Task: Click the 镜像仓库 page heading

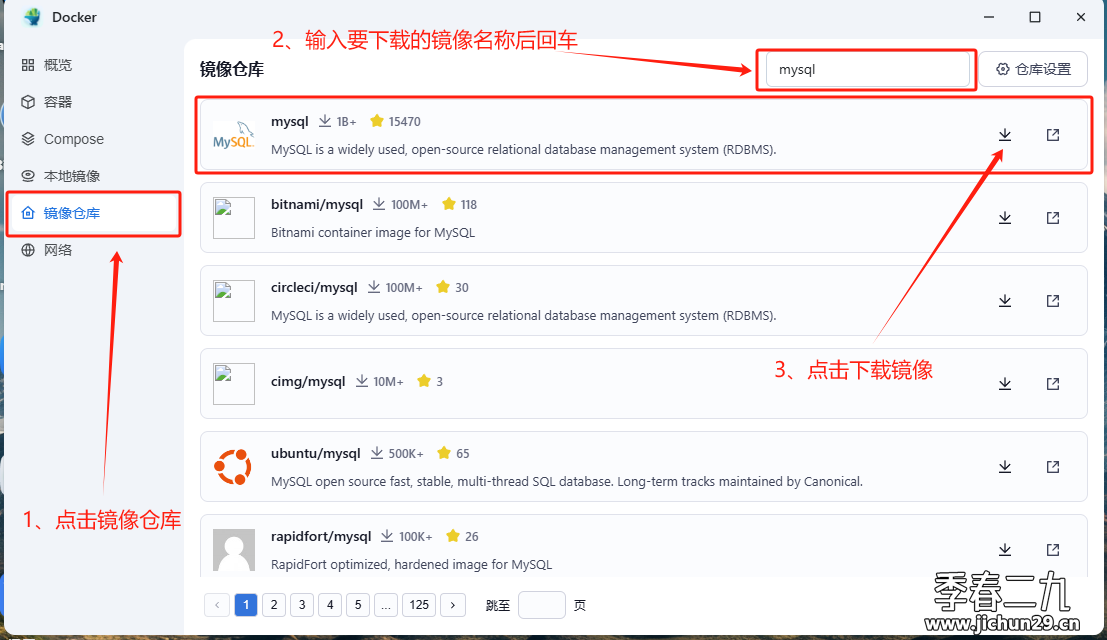Action: tap(232, 69)
